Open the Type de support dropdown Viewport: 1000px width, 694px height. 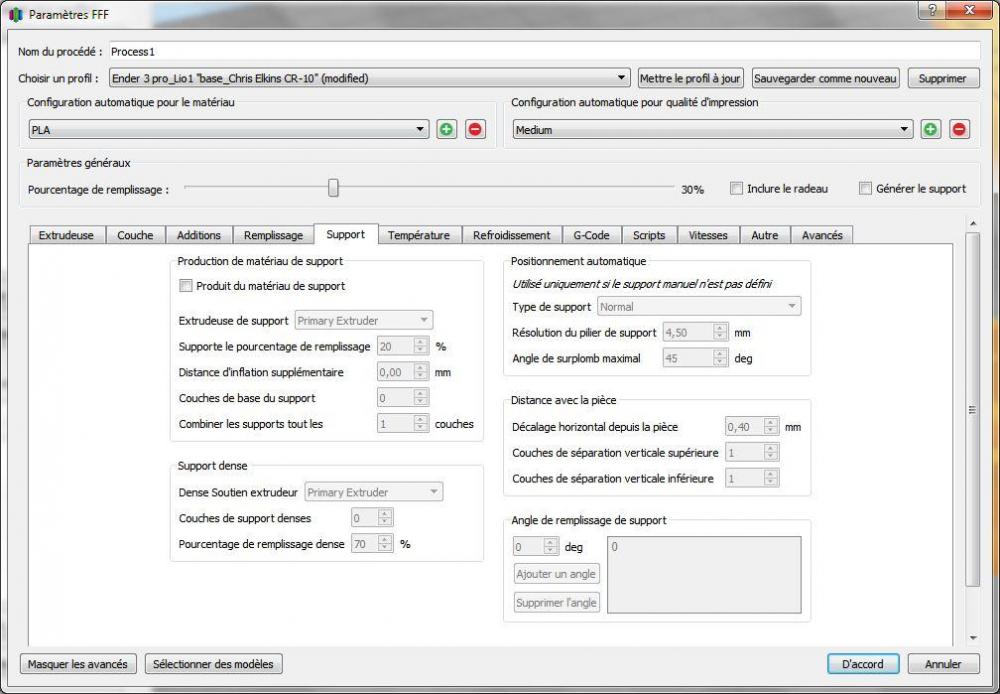[x=699, y=307]
